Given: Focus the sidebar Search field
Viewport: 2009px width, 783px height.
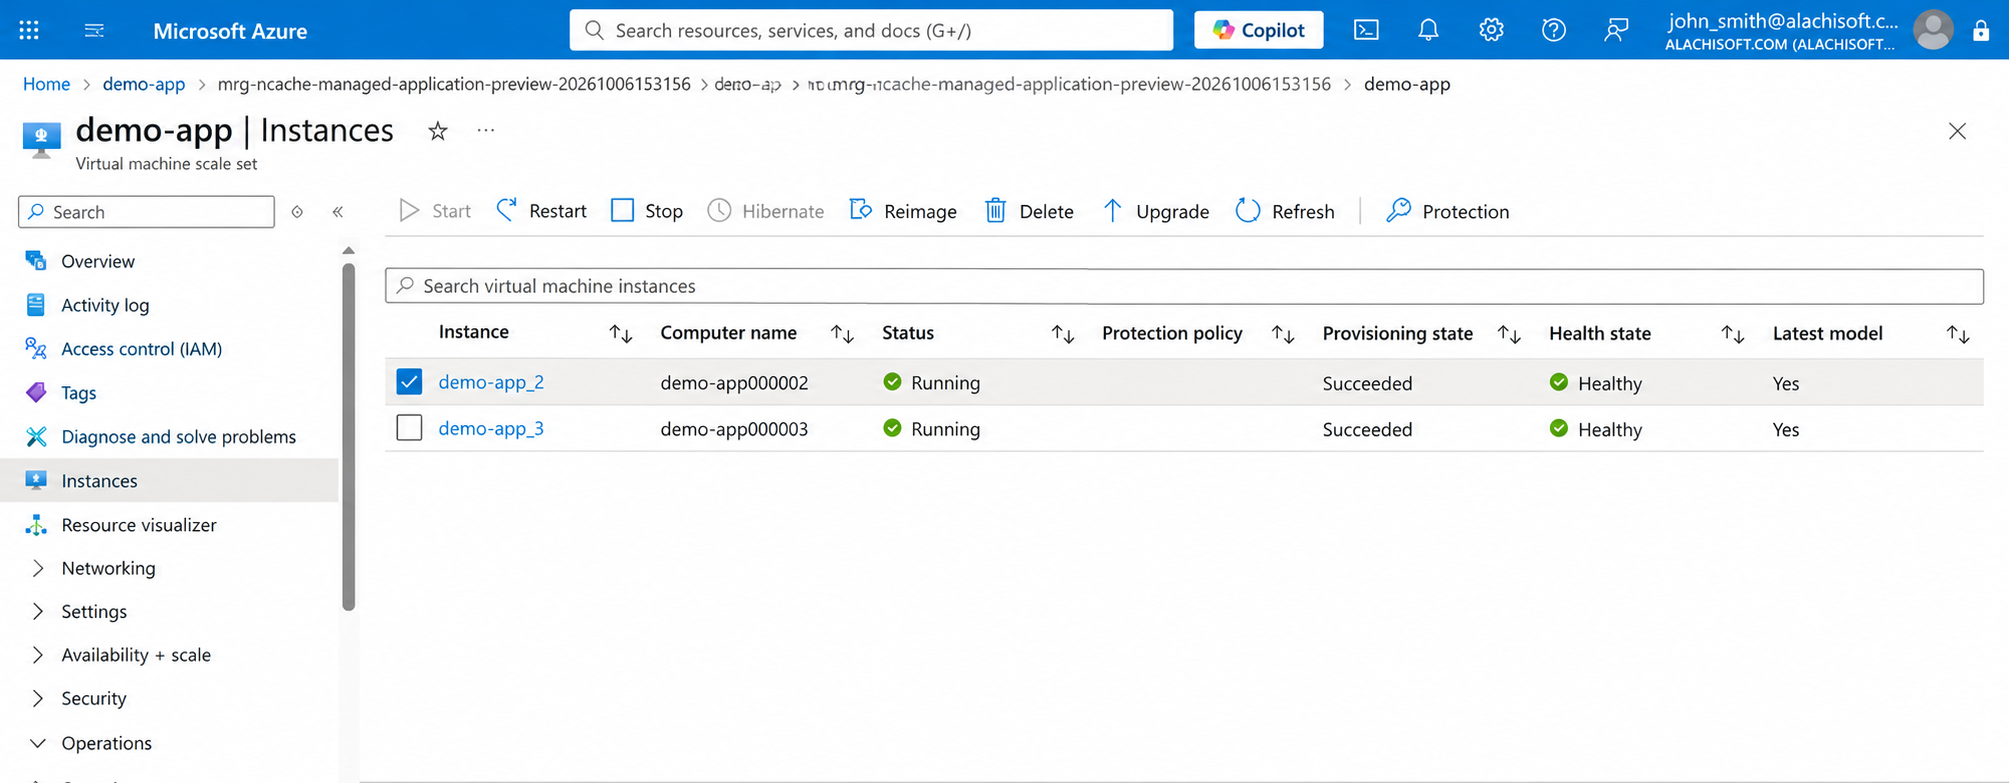Looking at the screenshot, I should [146, 212].
